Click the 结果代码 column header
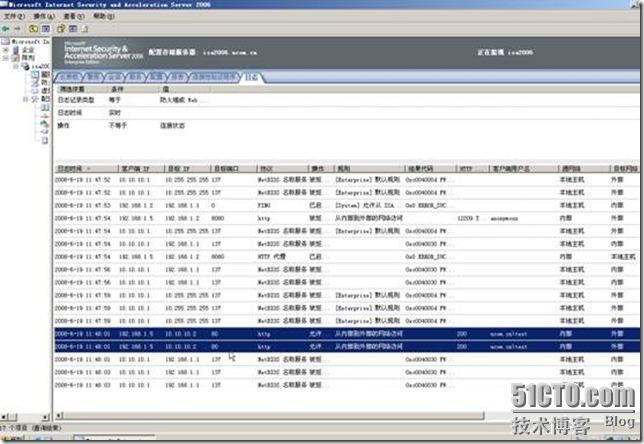The image size is (644, 444). pos(430,169)
